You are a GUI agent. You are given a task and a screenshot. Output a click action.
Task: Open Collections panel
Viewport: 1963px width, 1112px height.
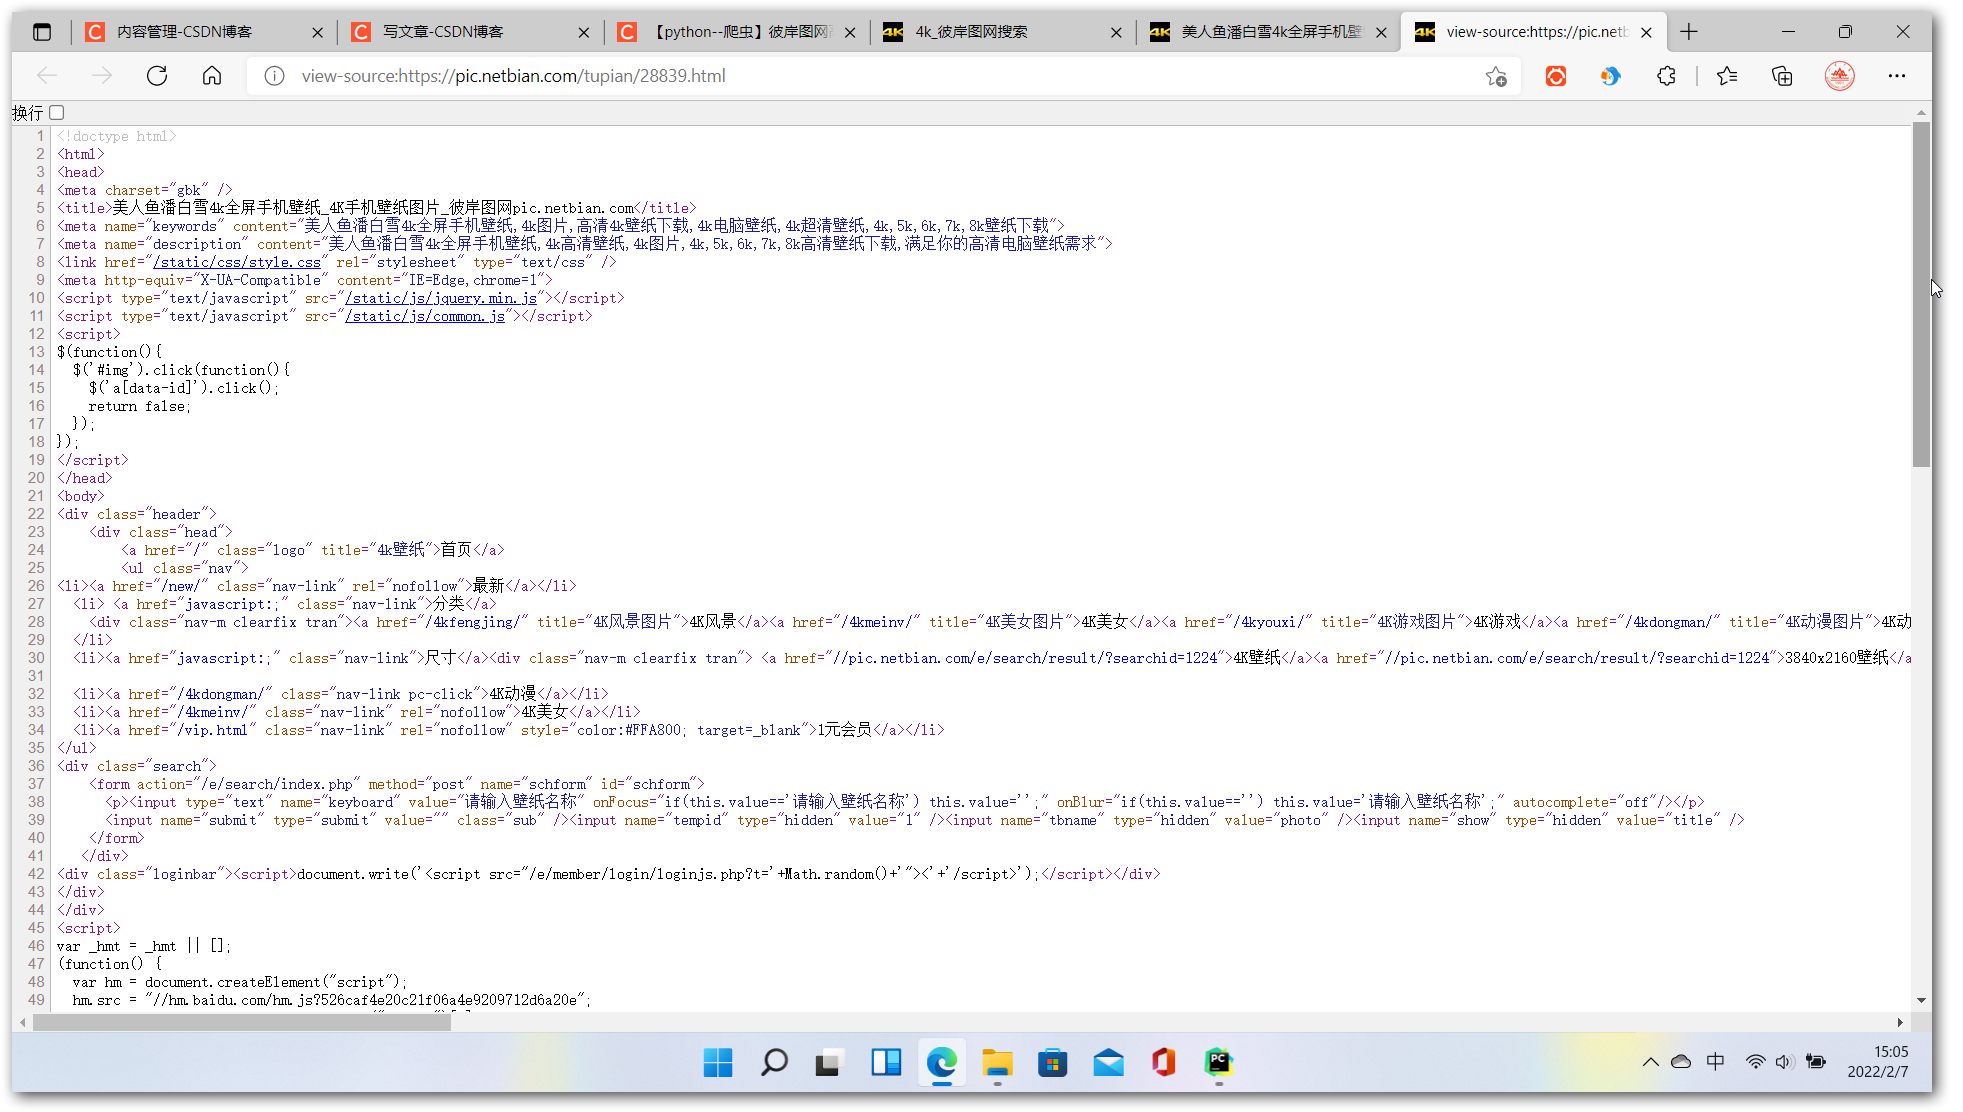1782,76
